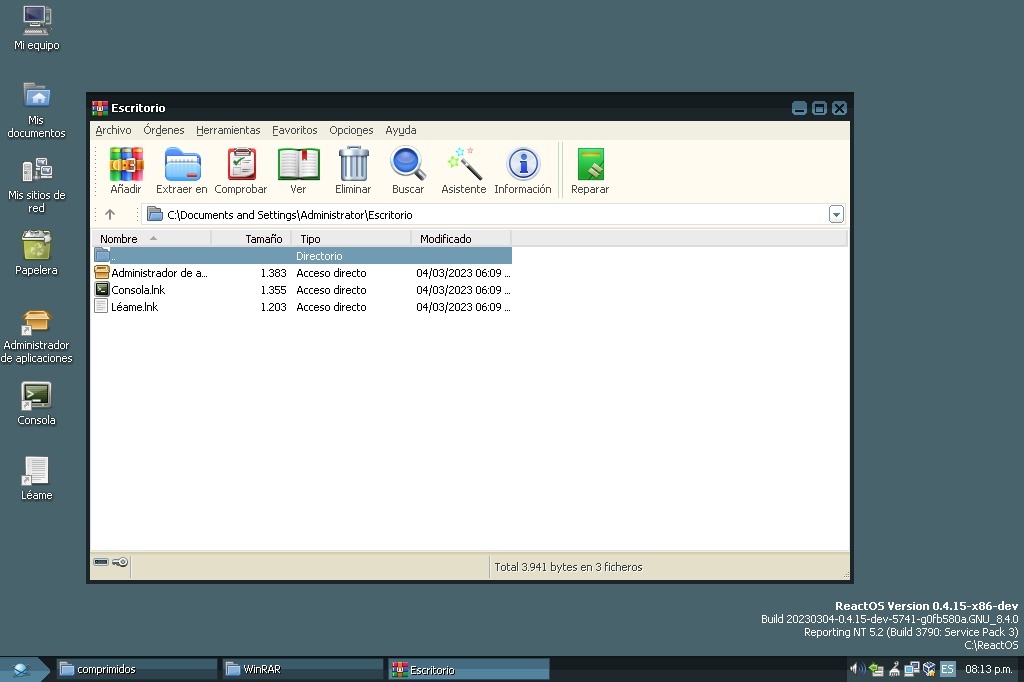Viewport: 1024px width, 682px height.
Task: Click the Escritorio taskbar button
Action: click(x=469, y=669)
